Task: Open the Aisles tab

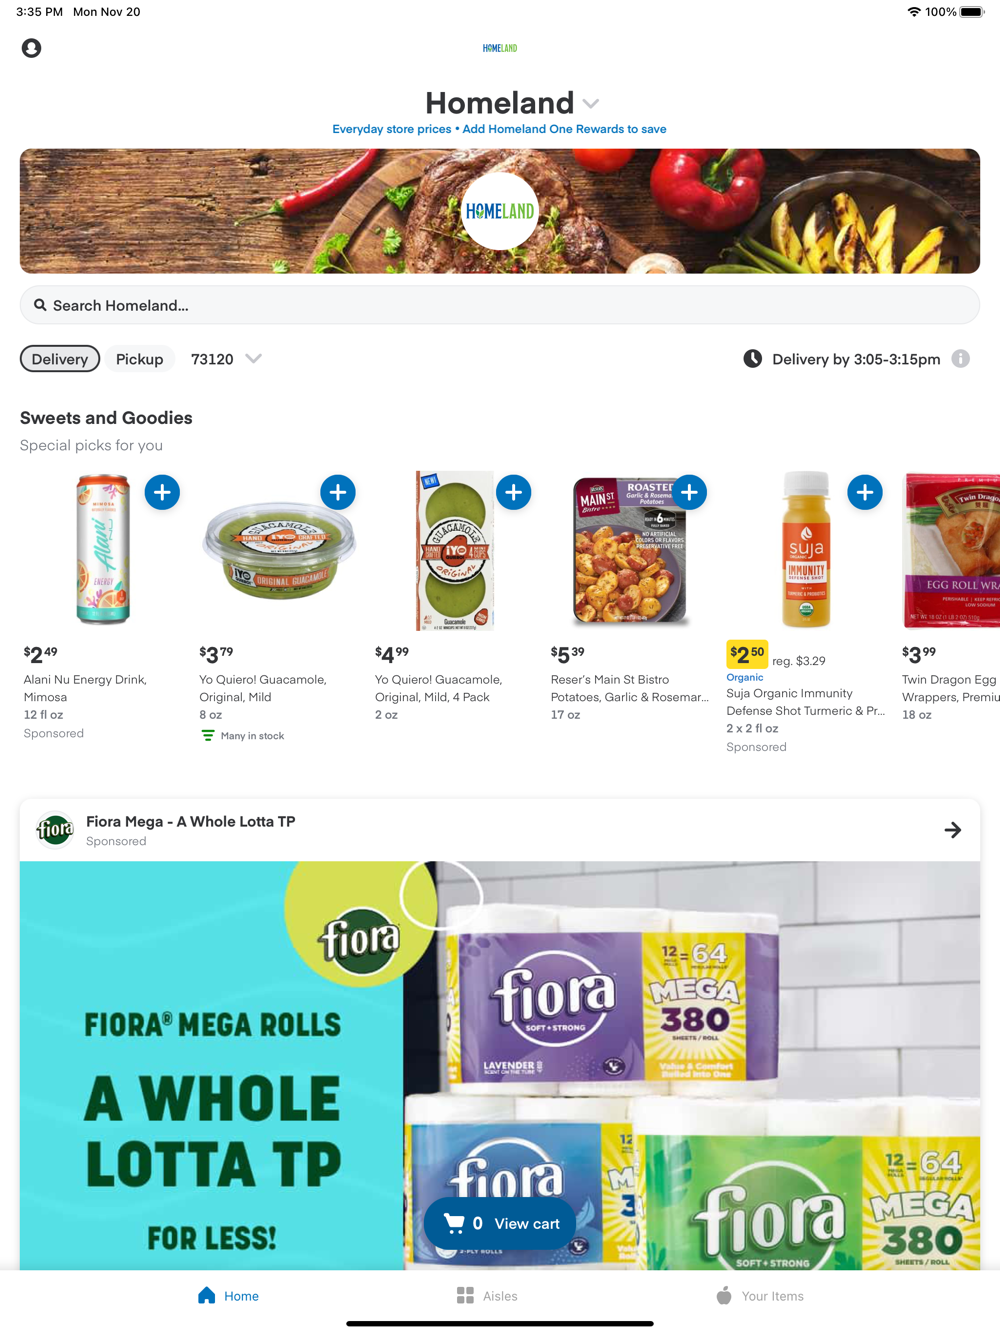Action: 487,1296
